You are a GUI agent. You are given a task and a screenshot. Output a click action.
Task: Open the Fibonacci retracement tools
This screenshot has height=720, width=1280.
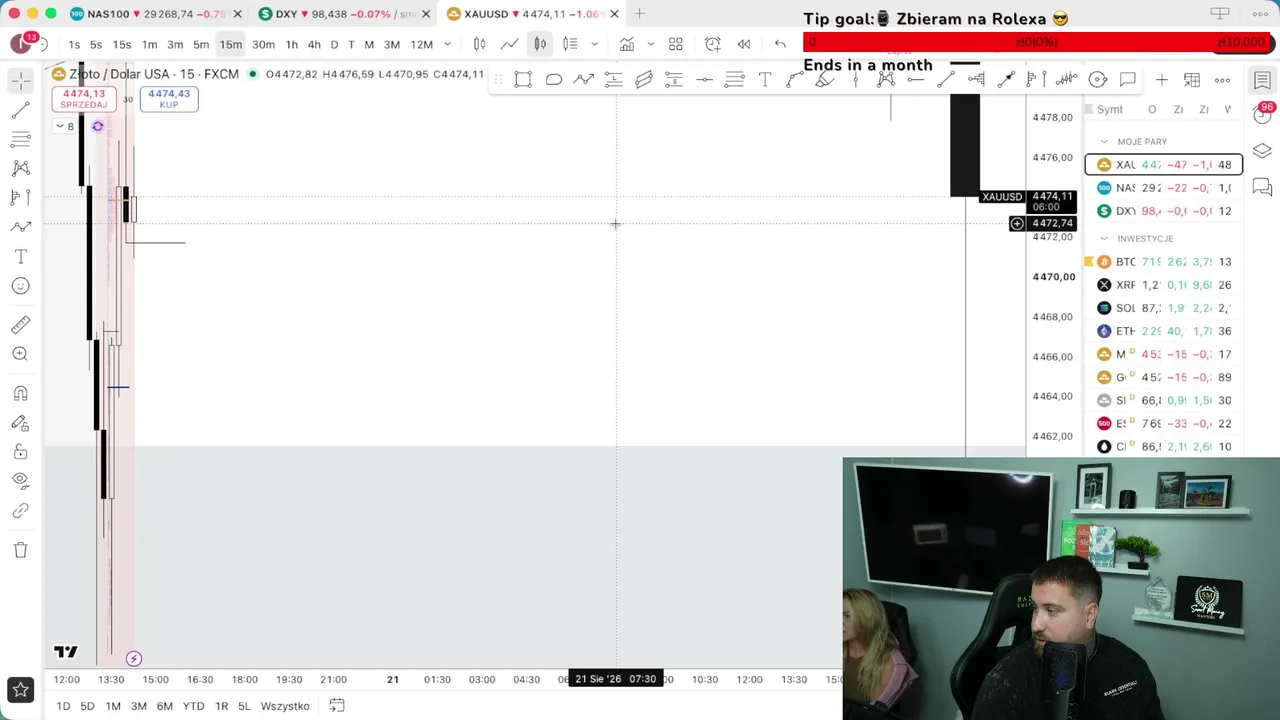point(21,139)
